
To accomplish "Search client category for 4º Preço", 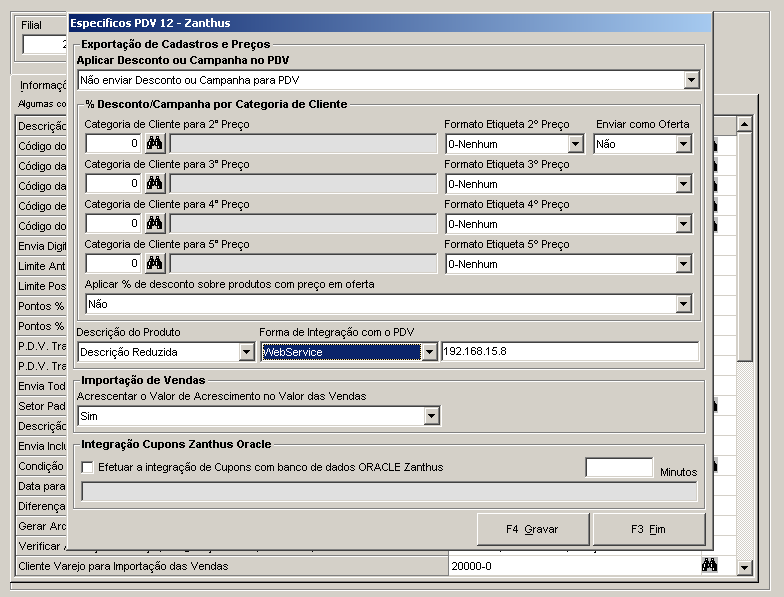I will (x=154, y=224).
